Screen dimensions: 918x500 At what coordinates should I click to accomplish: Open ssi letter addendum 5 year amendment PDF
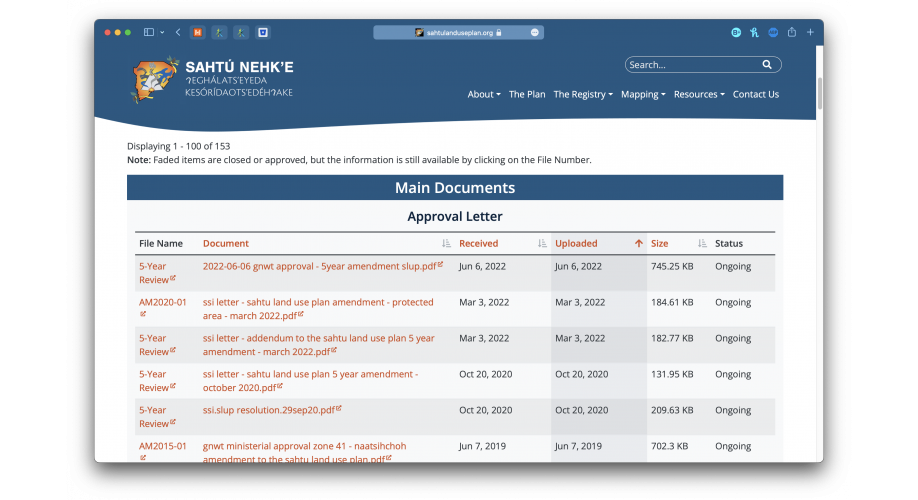pos(318,345)
